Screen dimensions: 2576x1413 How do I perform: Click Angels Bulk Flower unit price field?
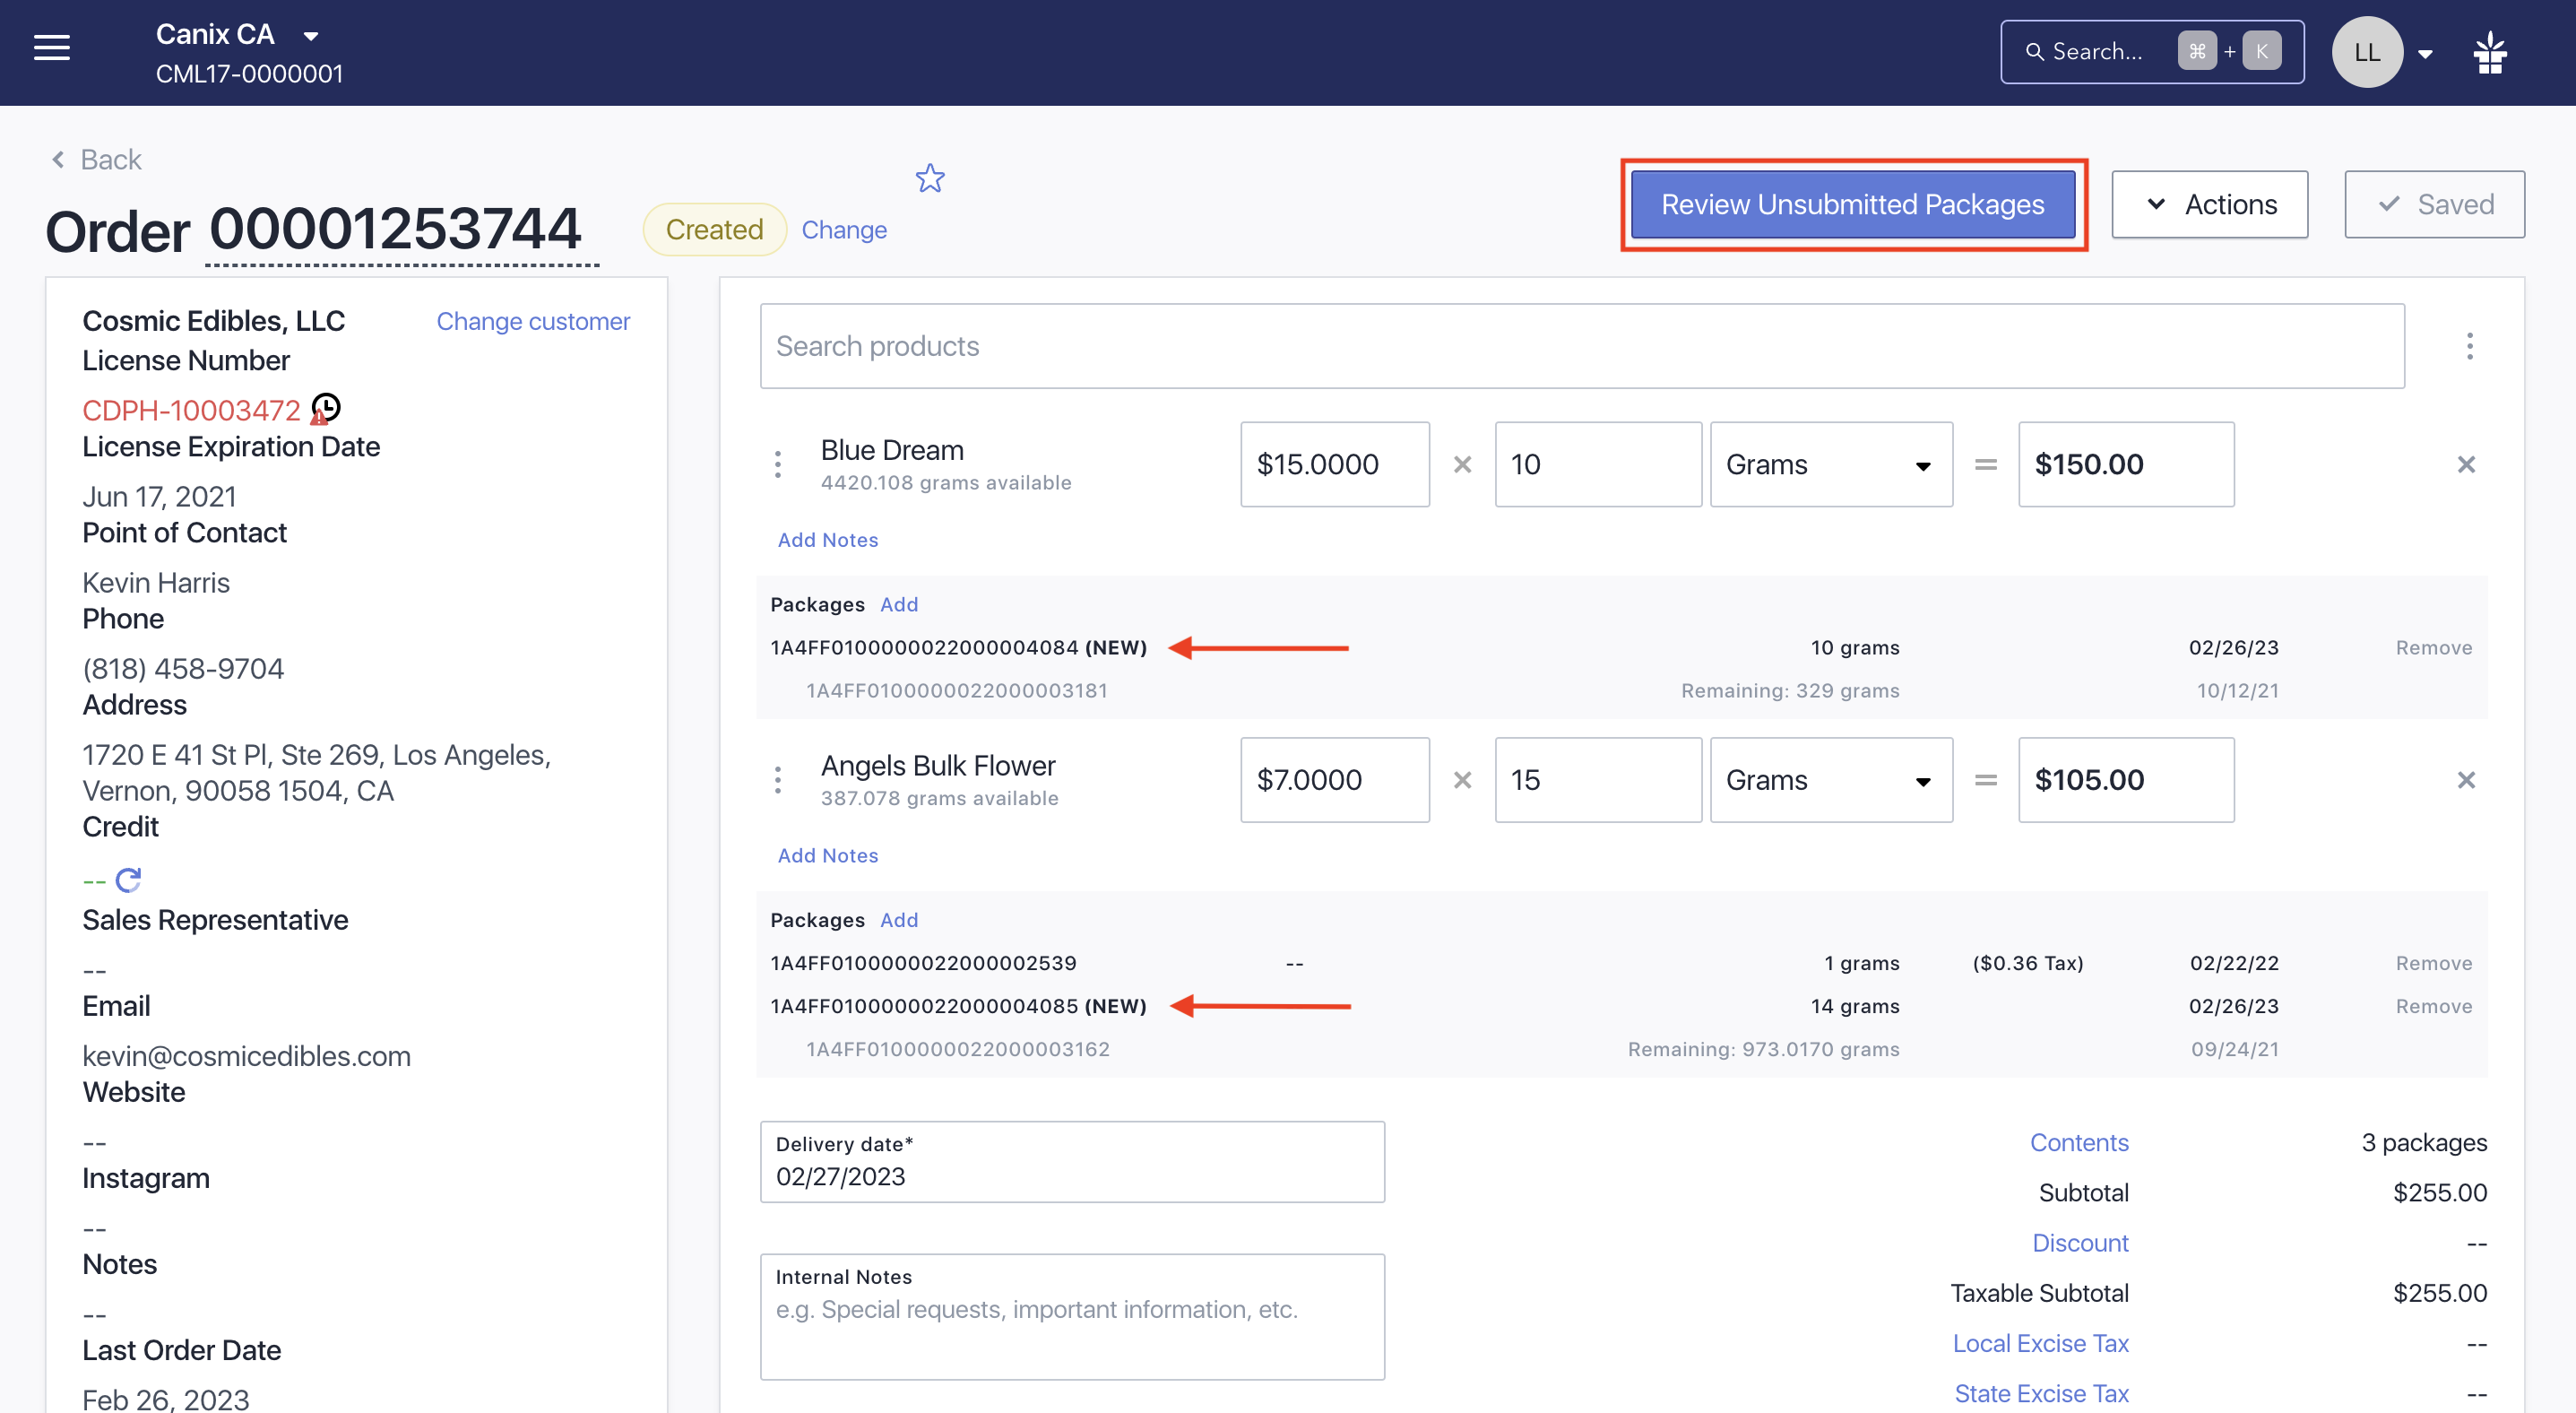[x=1335, y=780]
